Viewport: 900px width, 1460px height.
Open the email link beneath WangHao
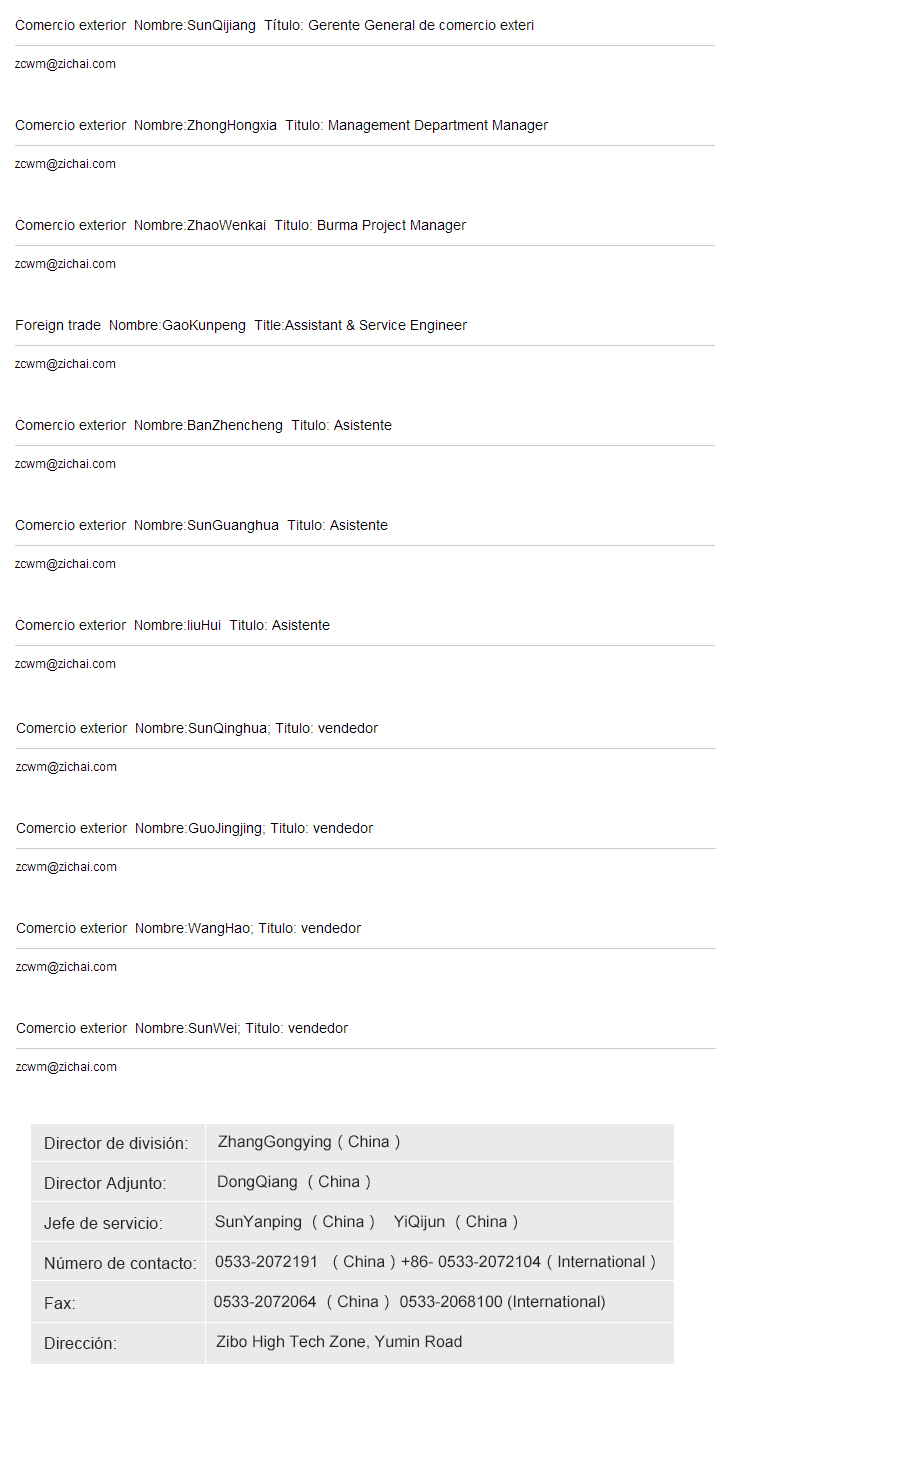pyautogui.click(x=66, y=967)
